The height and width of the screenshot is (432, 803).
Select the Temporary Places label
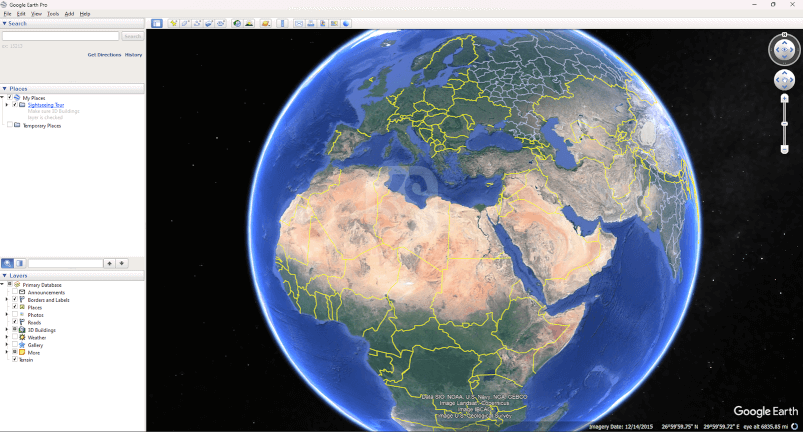pos(42,125)
